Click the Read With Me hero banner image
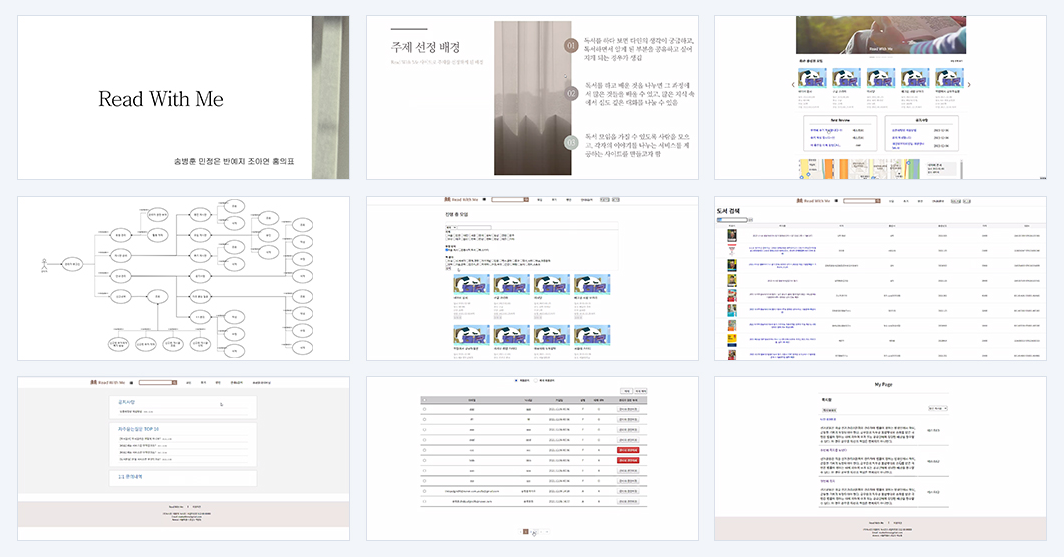The width and height of the screenshot is (1064, 557). coord(881,35)
